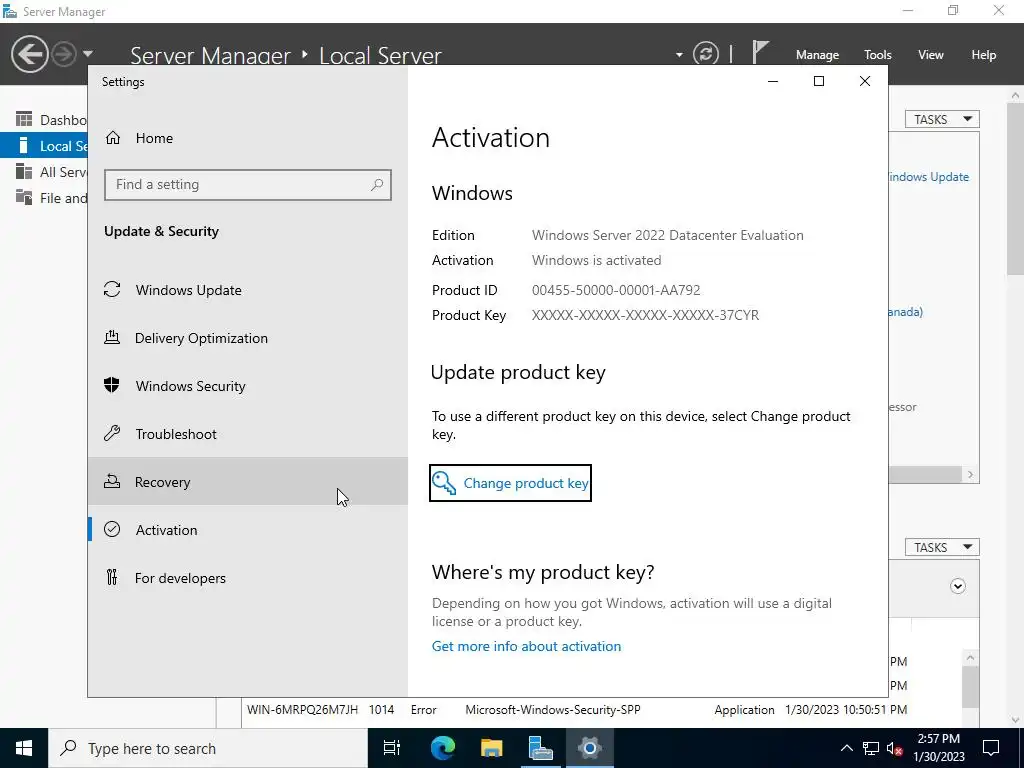This screenshot has height=768, width=1024.
Task: Click Change product key
Action: tap(510, 483)
